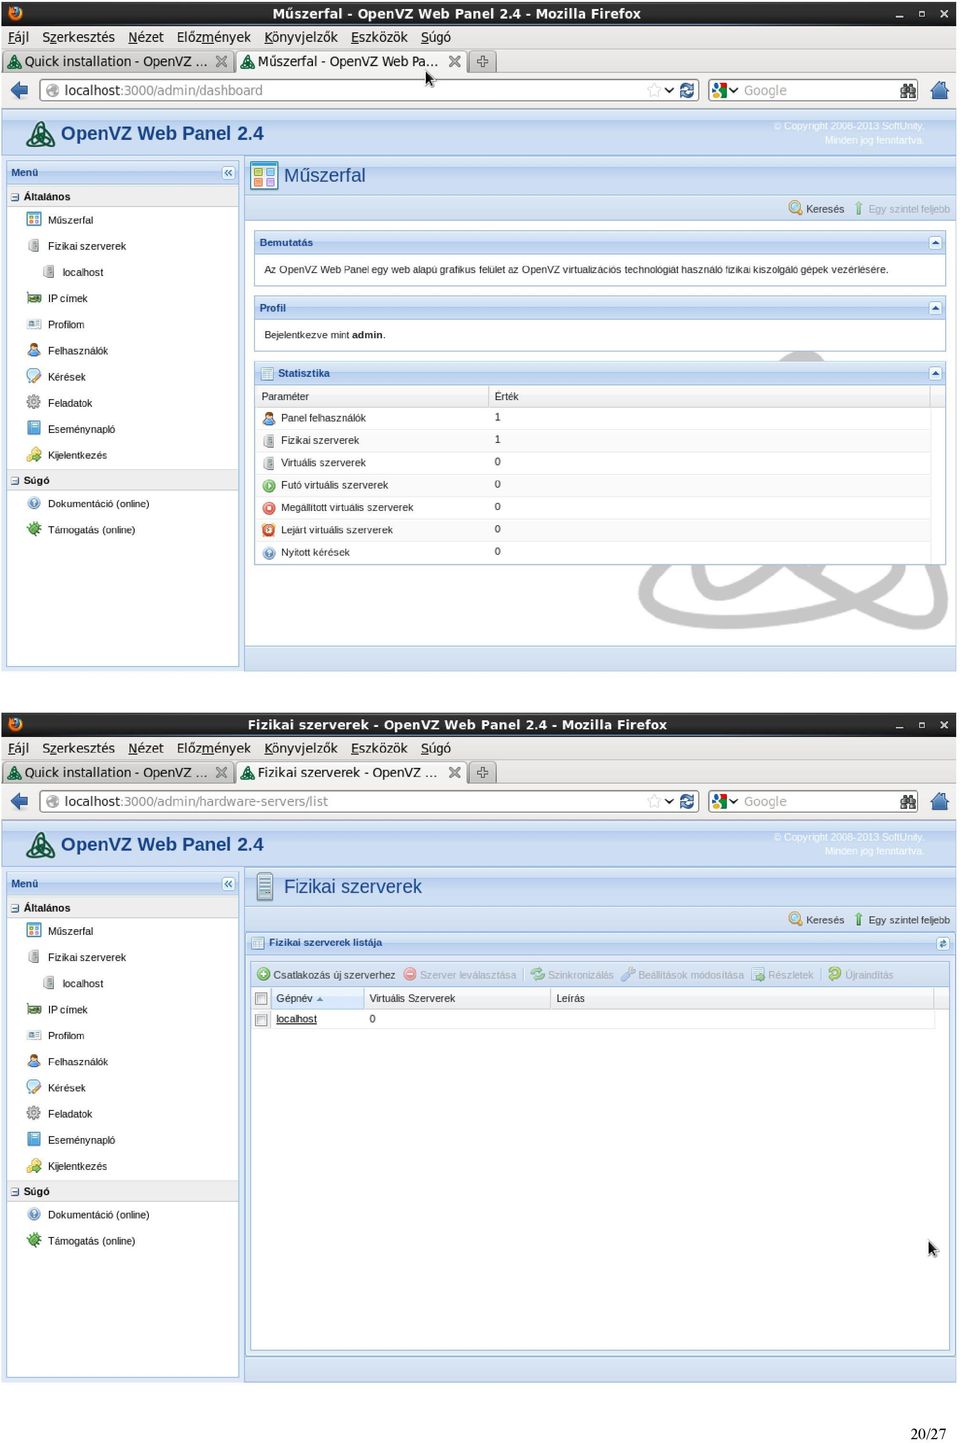960x1443 pixels.
Task: Sort the table by Gépnév column header
Action: point(309,998)
